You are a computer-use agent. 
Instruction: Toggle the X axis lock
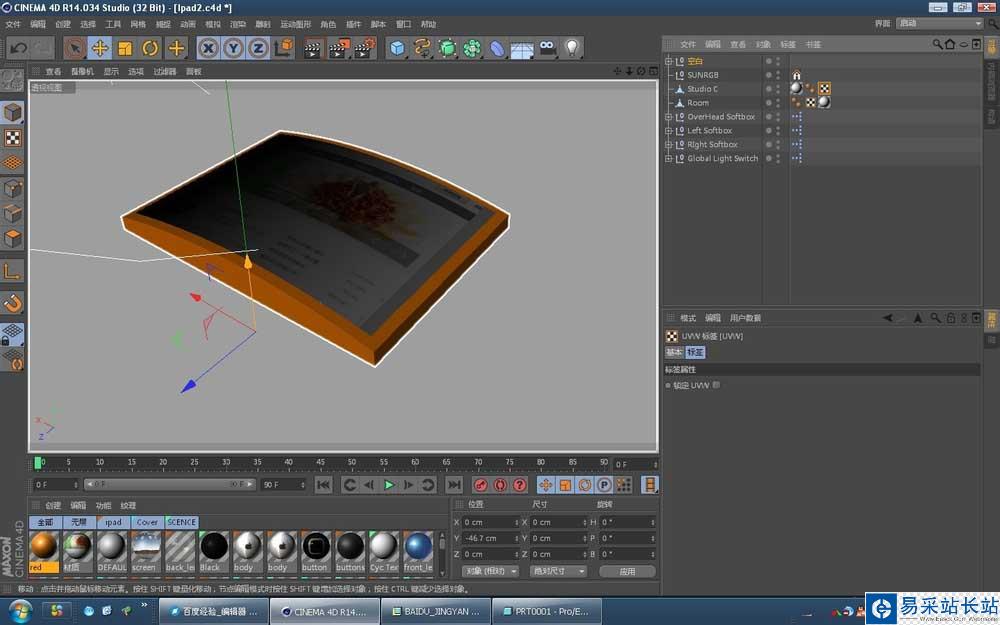208,48
